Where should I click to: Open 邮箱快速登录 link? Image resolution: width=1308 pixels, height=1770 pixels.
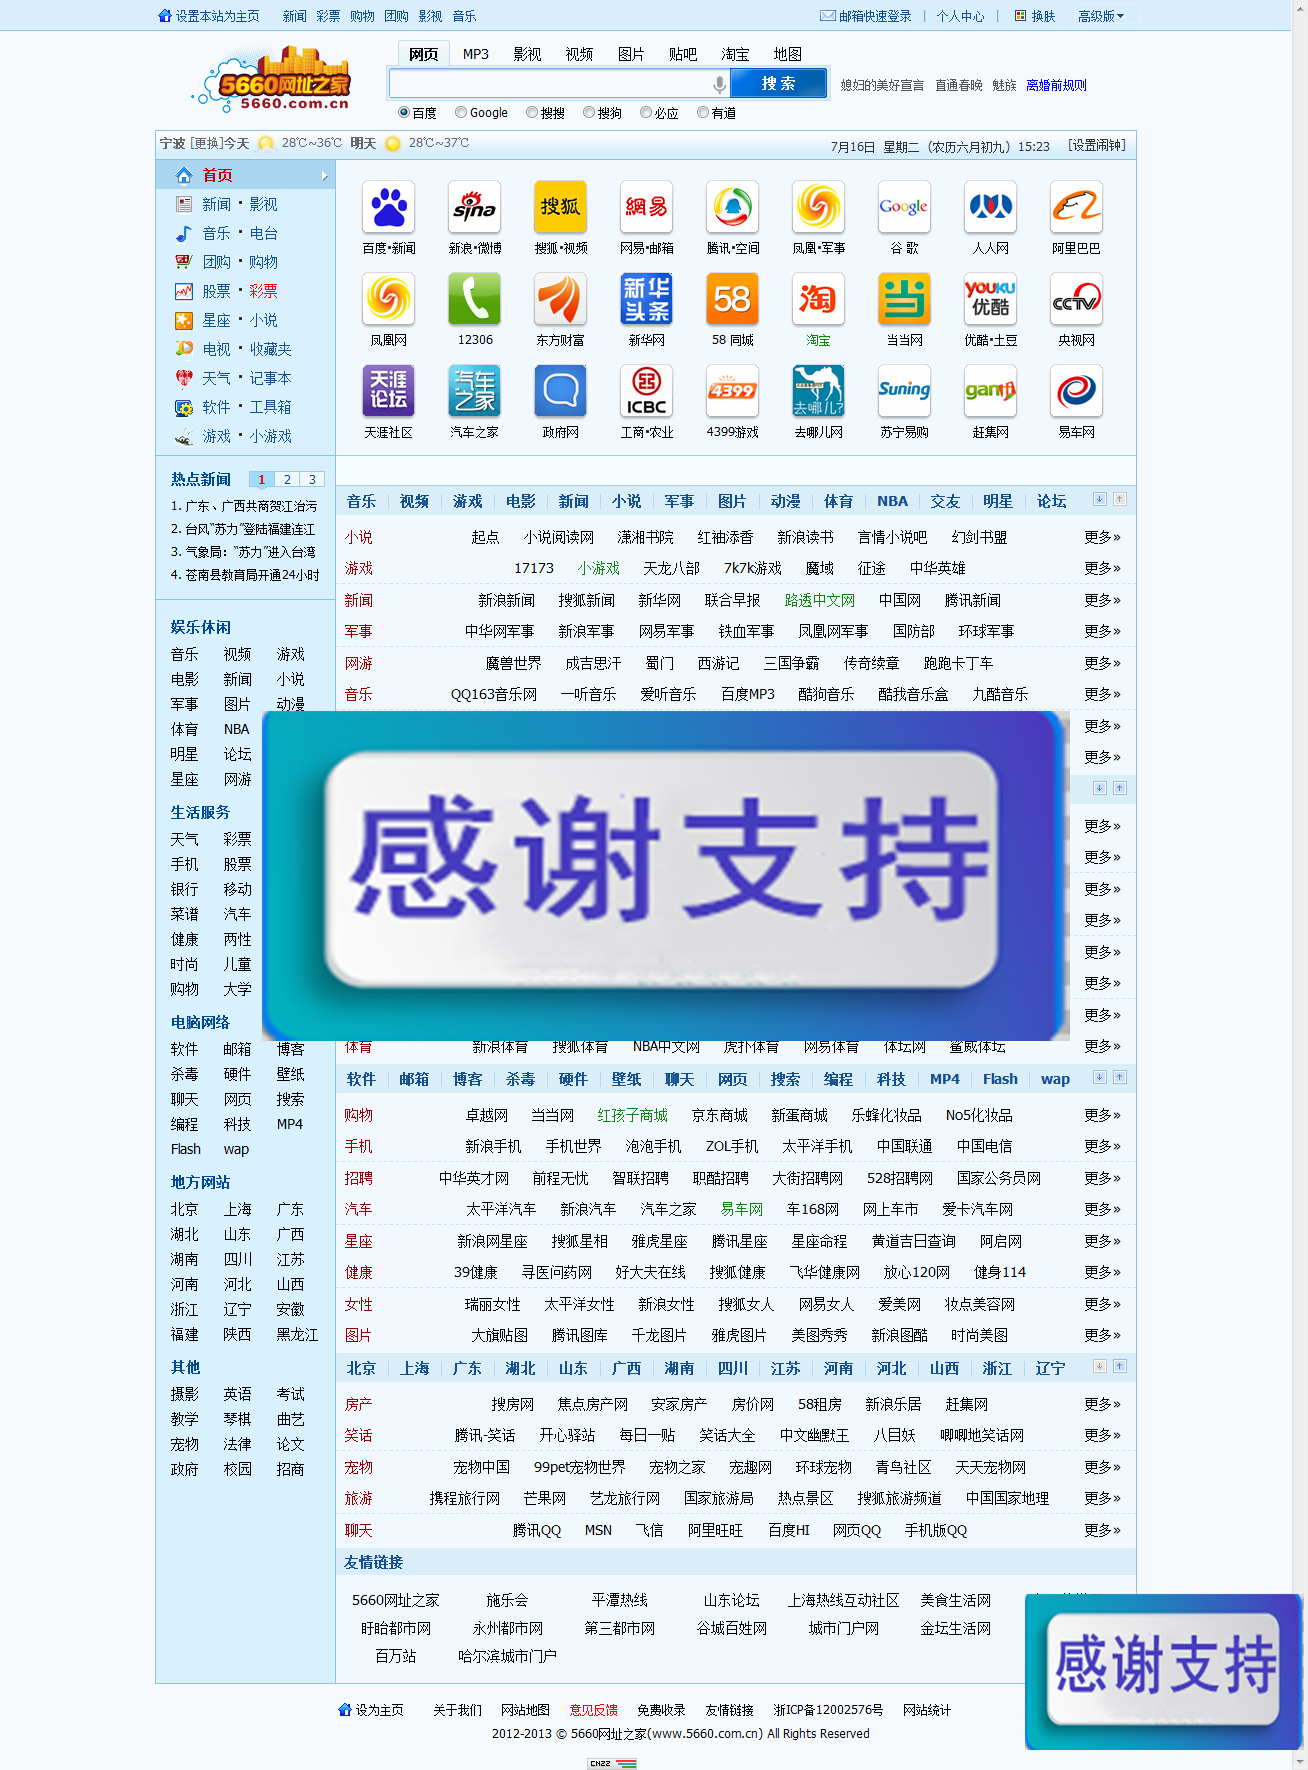(866, 16)
